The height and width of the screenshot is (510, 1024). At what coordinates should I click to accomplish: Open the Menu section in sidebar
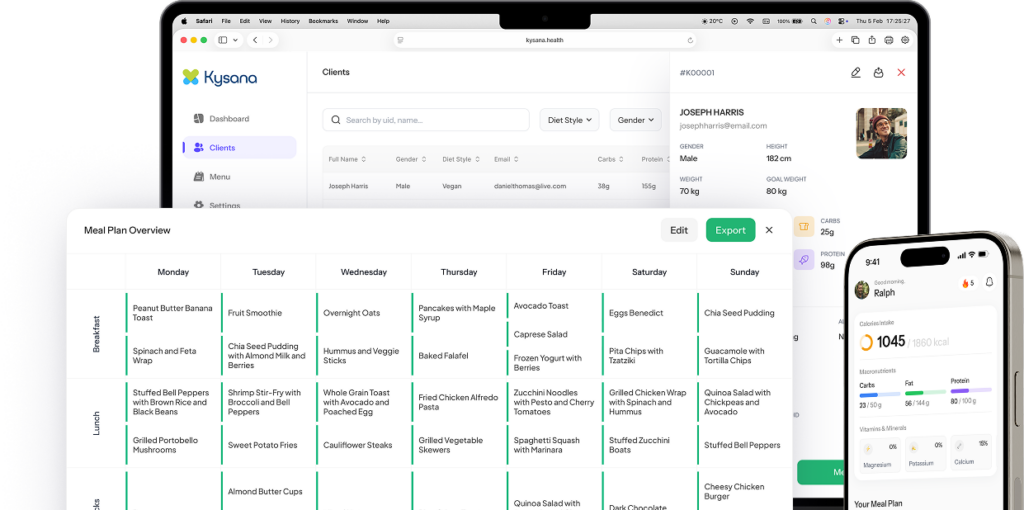(219, 177)
